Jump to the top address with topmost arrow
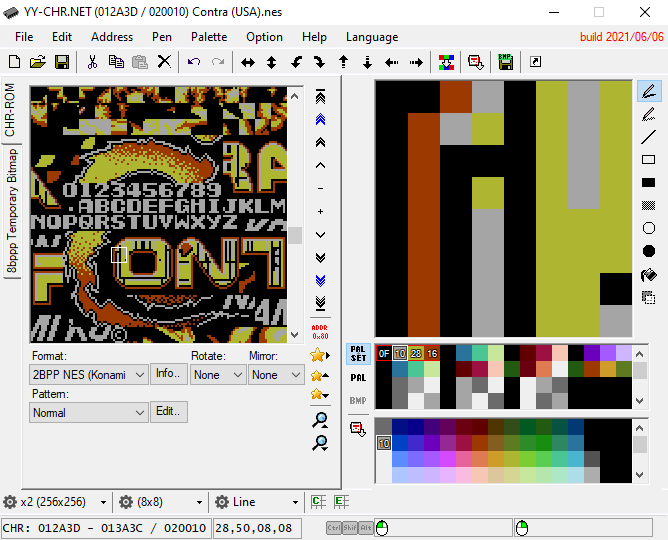Viewport: 668px width, 540px height. tap(320, 97)
